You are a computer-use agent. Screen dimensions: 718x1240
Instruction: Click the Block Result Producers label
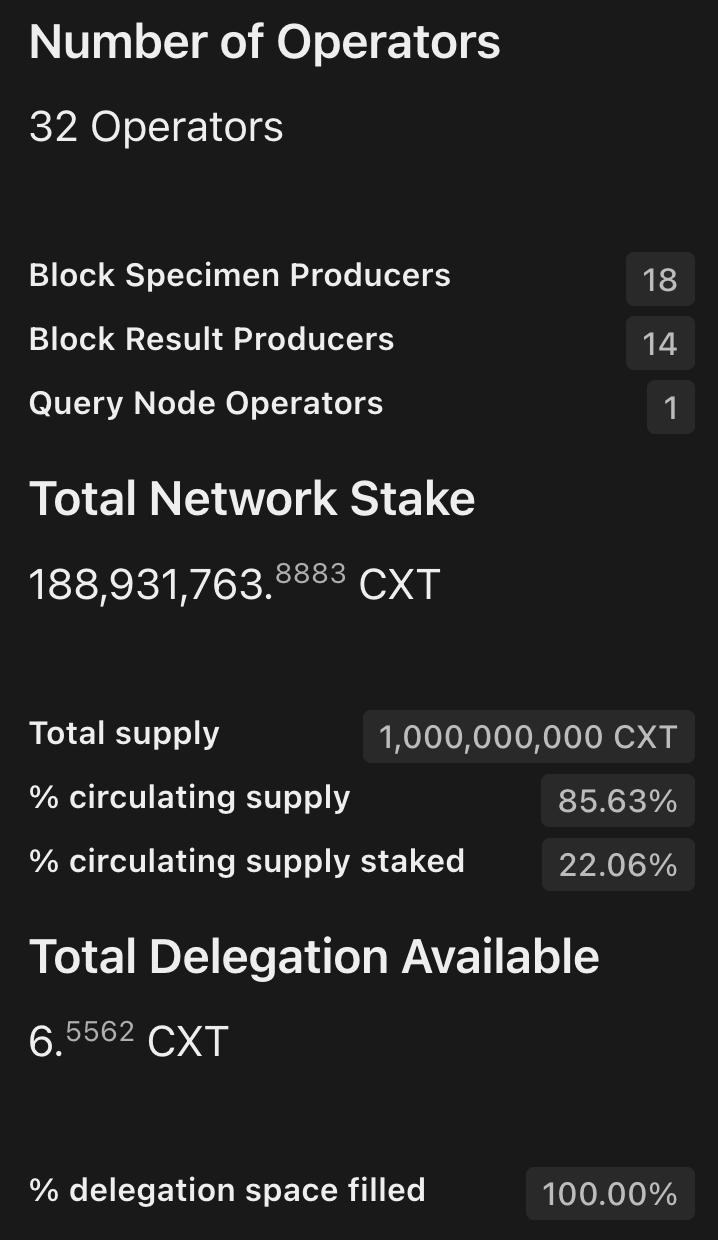point(212,339)
